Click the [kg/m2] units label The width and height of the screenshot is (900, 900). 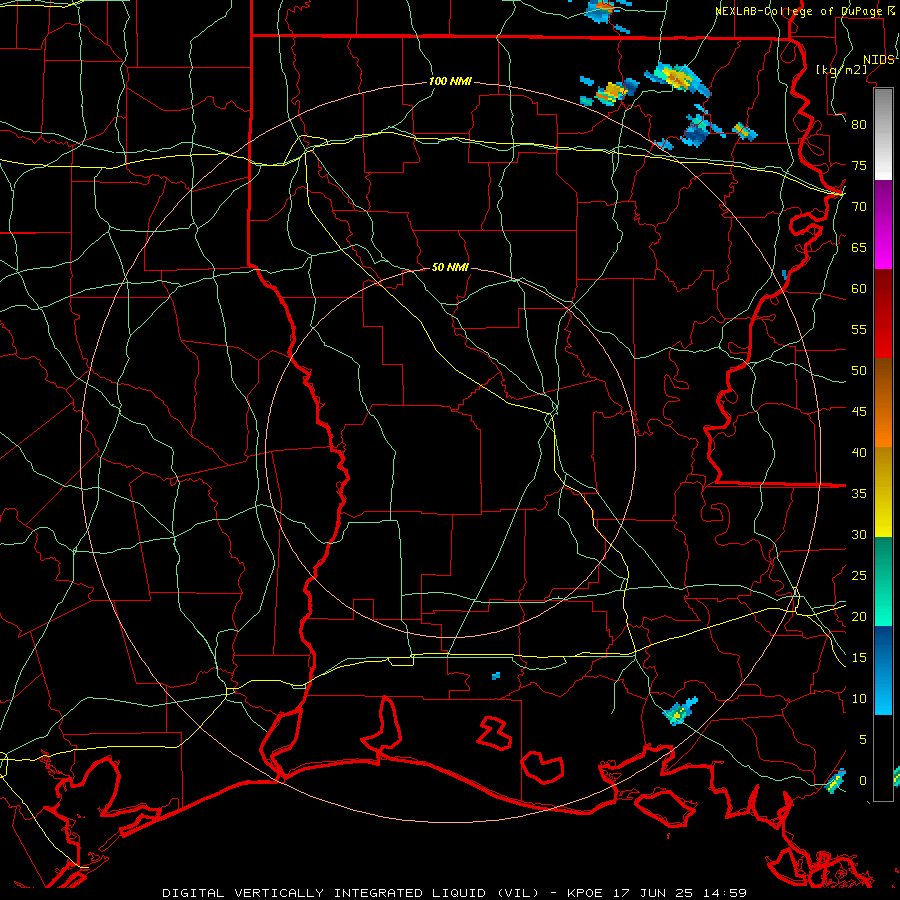tap(841, 69)
